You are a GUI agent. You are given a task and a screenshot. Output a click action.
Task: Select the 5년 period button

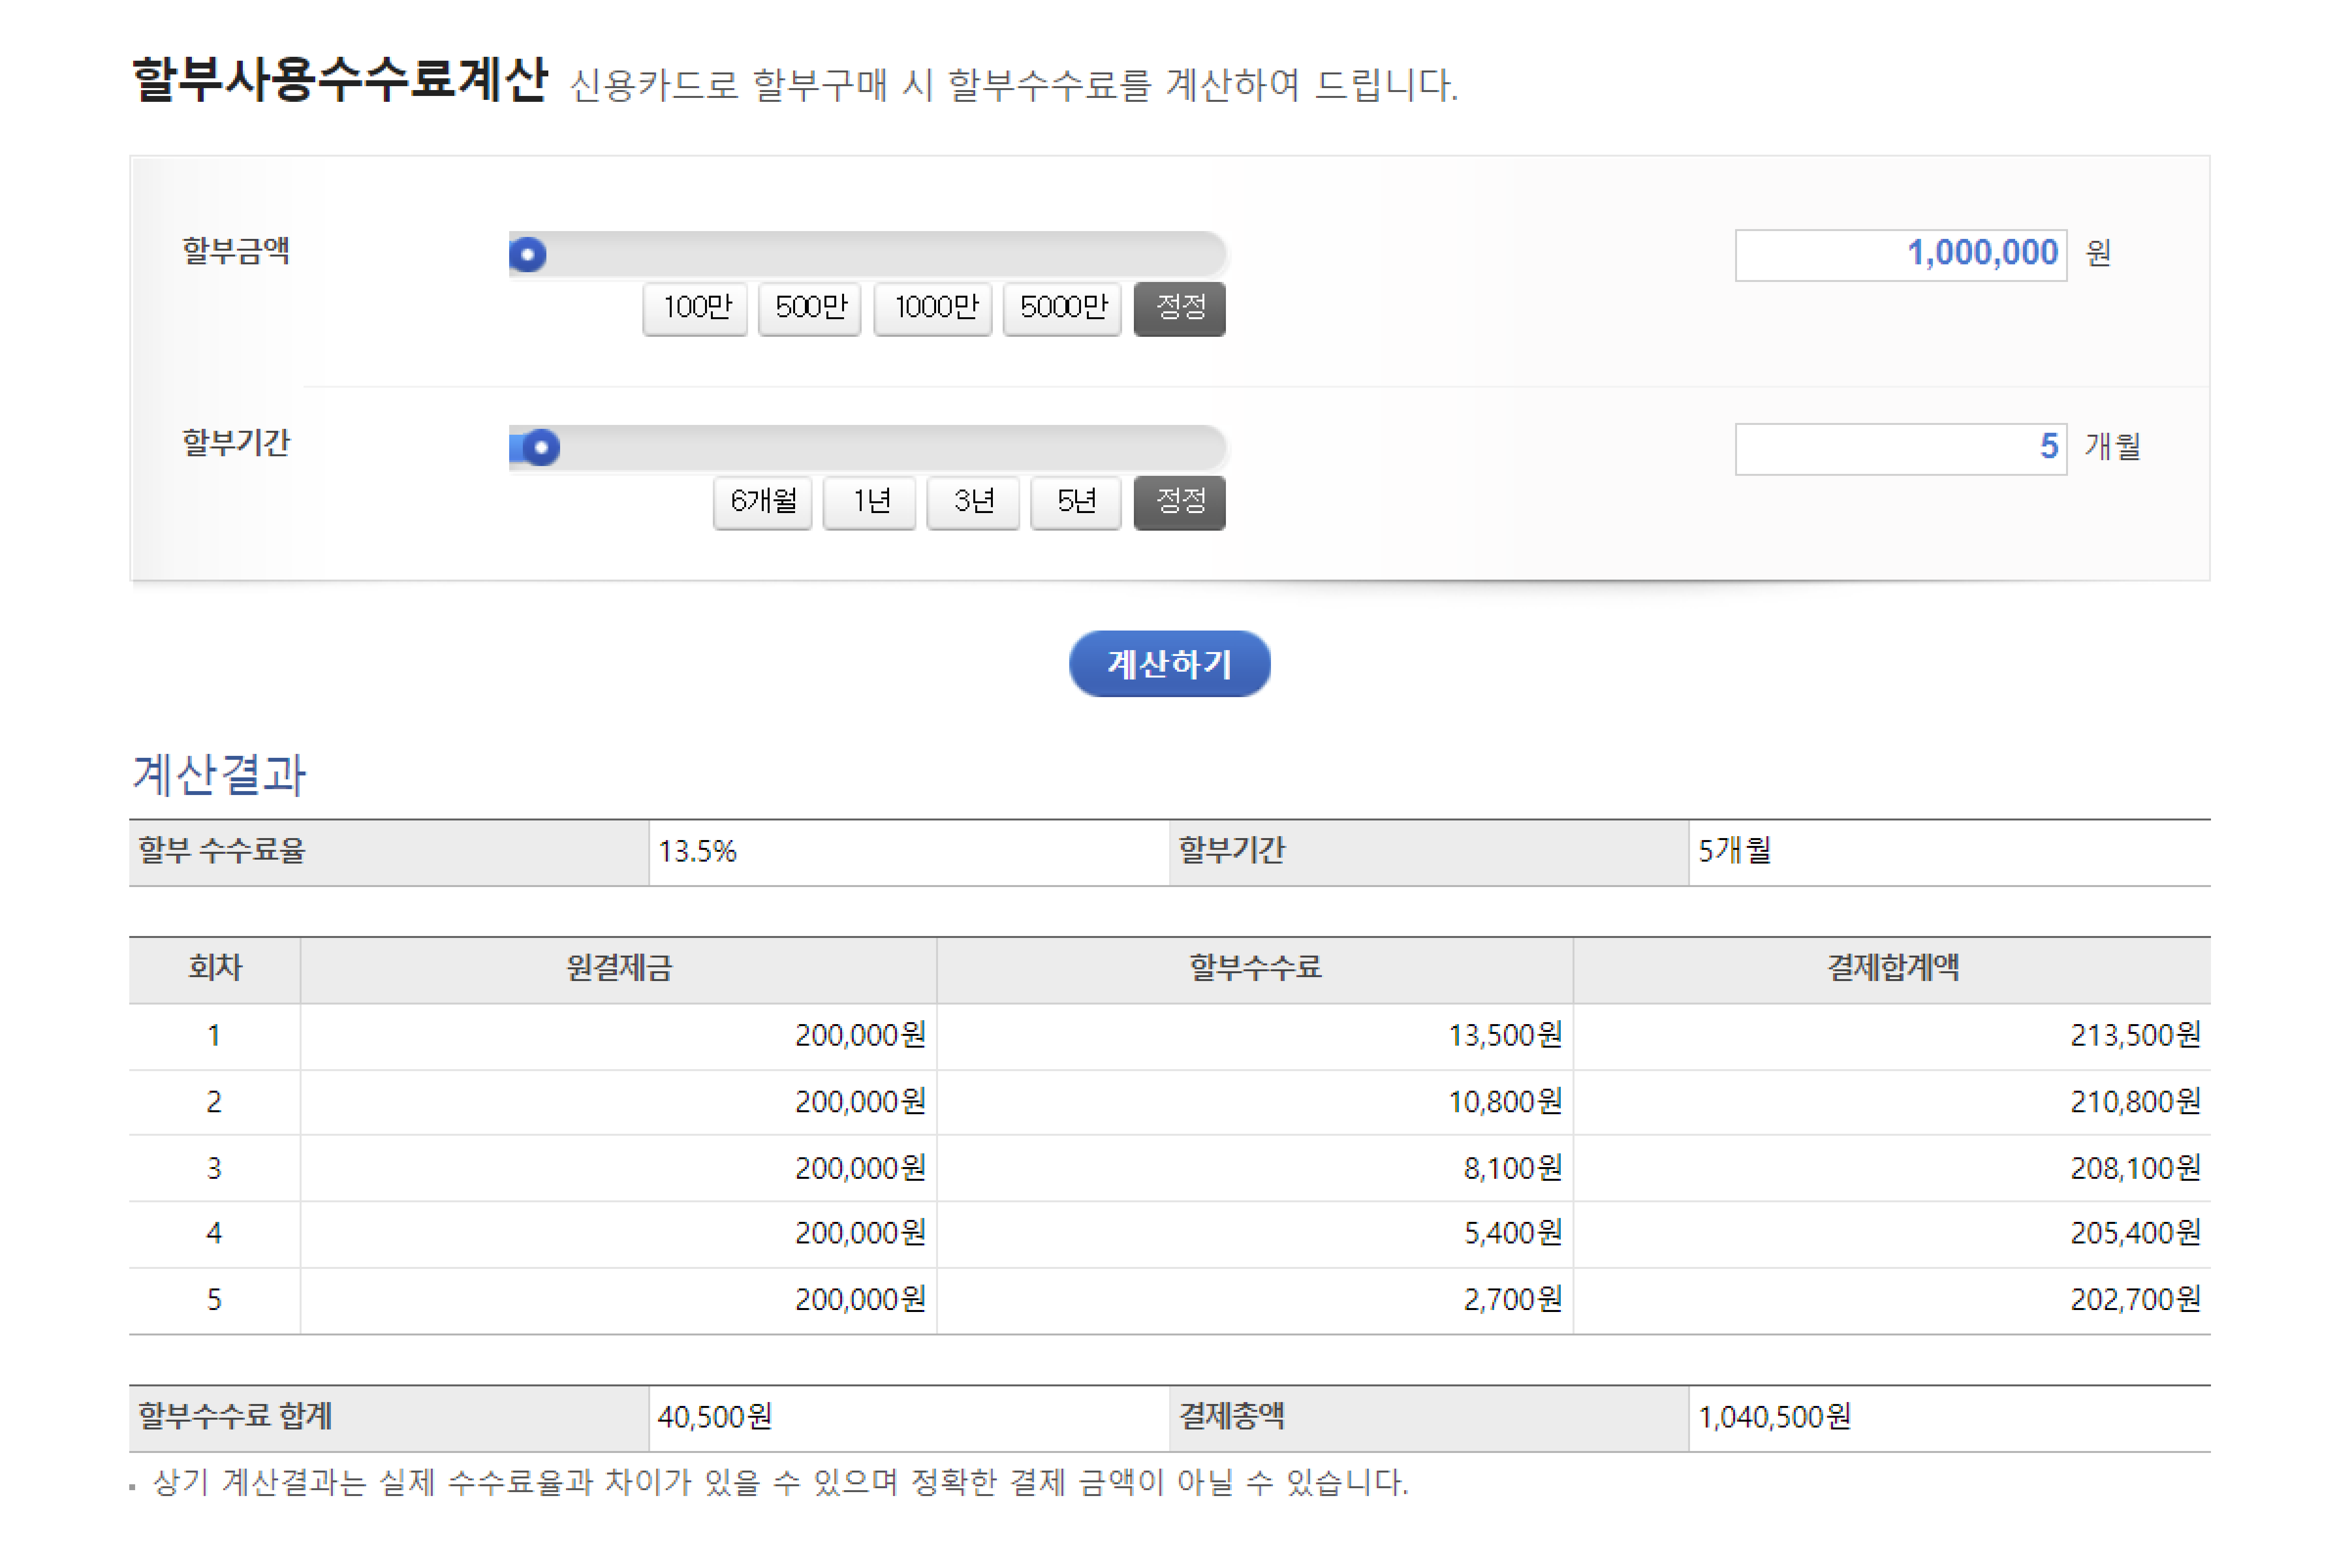pos(1076,501)
